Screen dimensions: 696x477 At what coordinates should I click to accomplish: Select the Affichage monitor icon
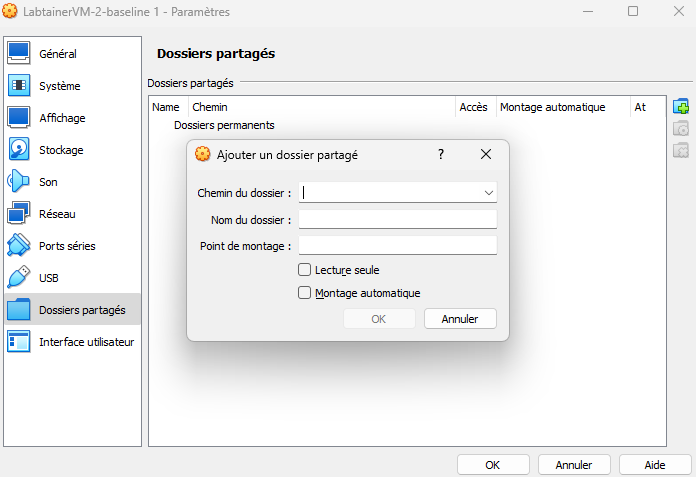click(x=19, y=118)
